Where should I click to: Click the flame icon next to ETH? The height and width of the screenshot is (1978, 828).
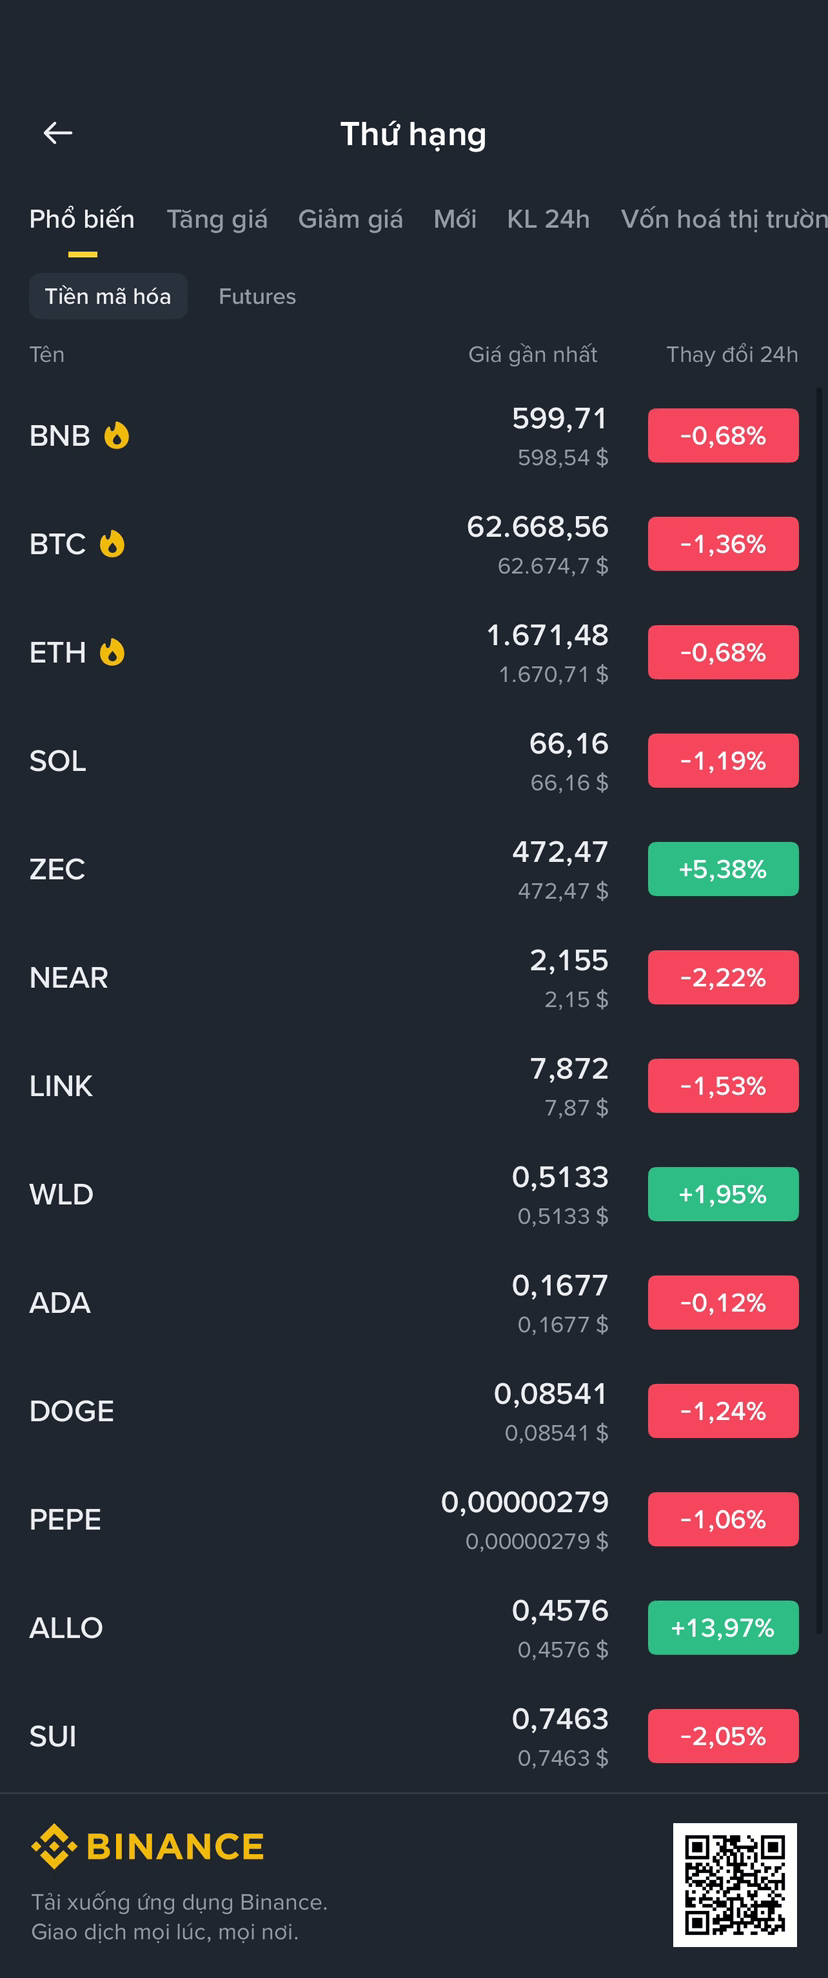(112, 652)
